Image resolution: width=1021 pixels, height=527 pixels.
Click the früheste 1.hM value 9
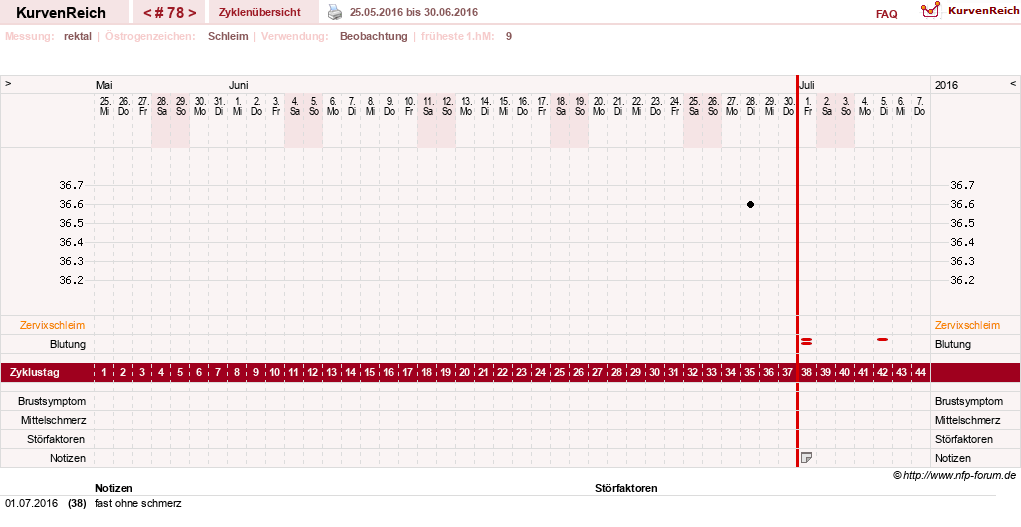click(509, 36)
